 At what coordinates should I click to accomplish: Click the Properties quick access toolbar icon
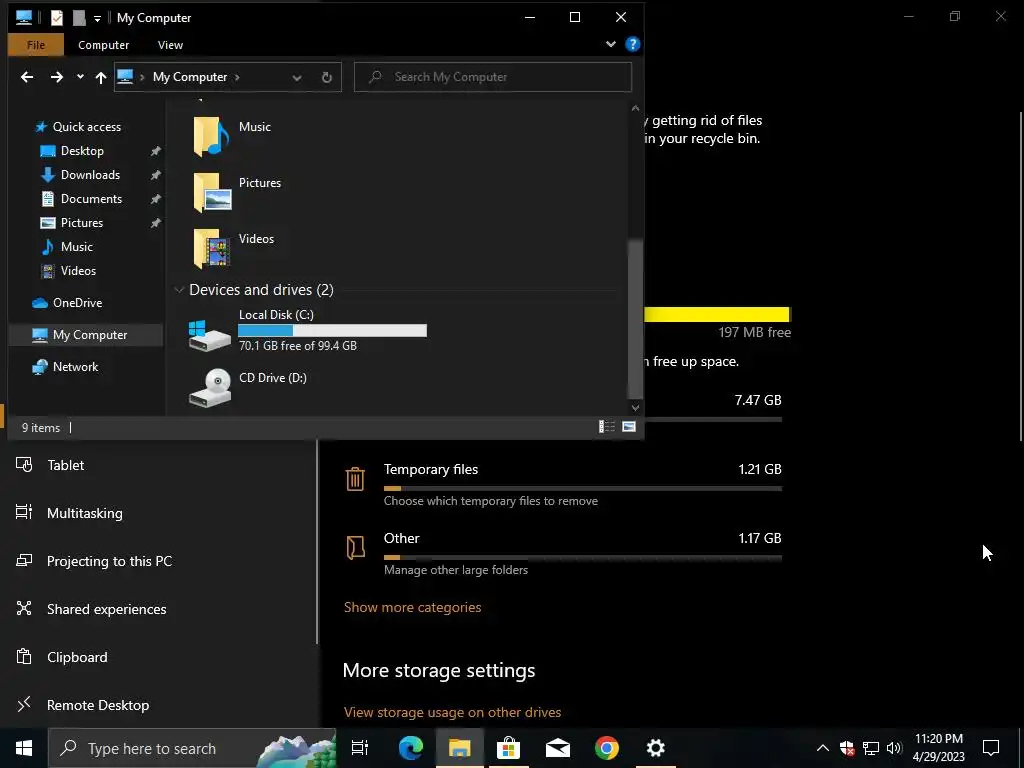[57, 18]
